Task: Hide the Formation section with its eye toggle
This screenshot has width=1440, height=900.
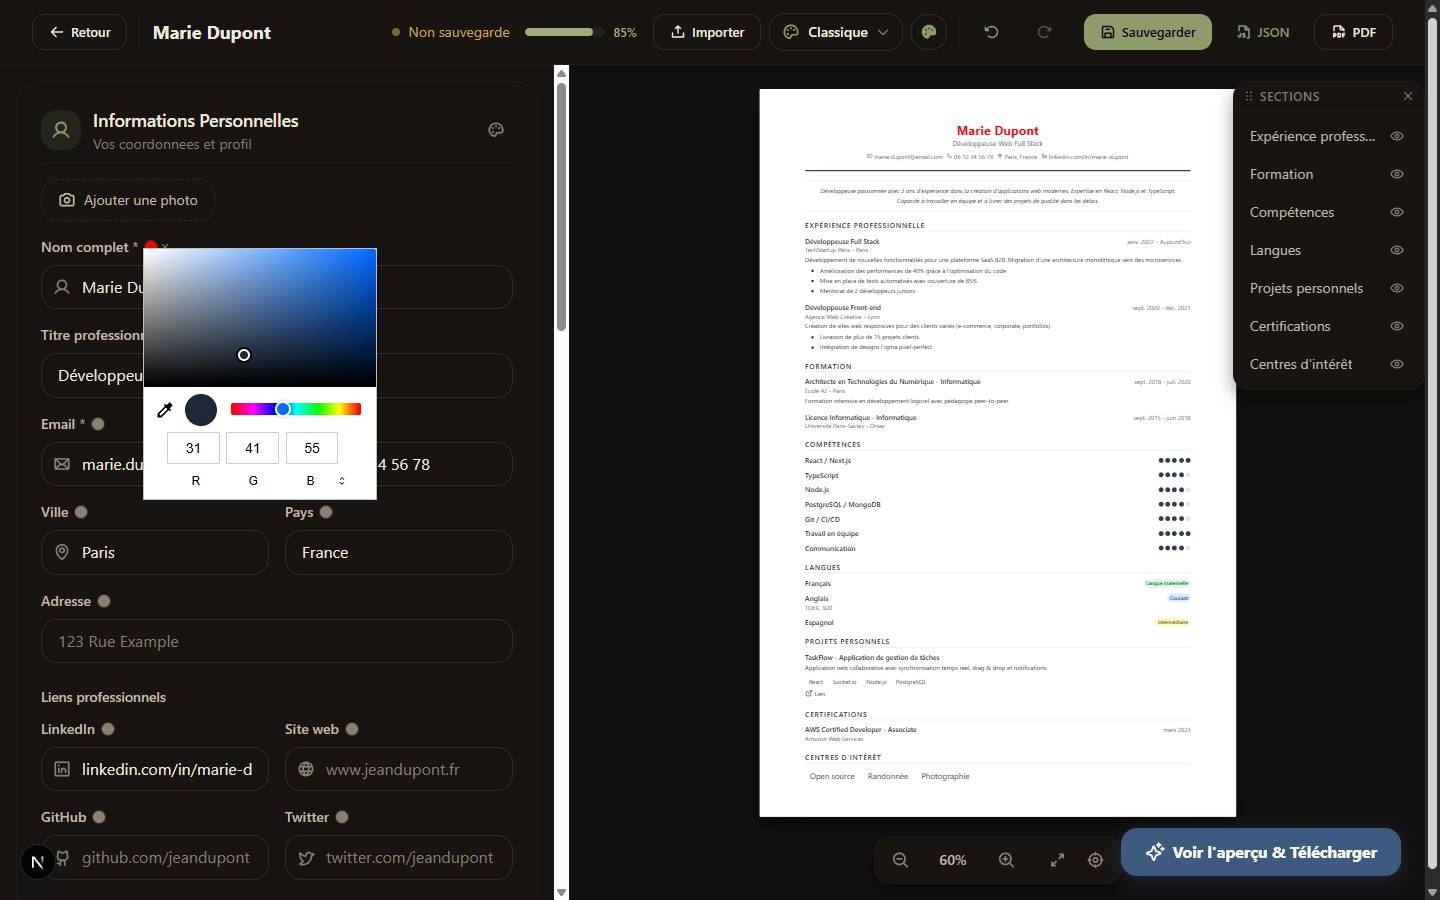Action: 1396,174
